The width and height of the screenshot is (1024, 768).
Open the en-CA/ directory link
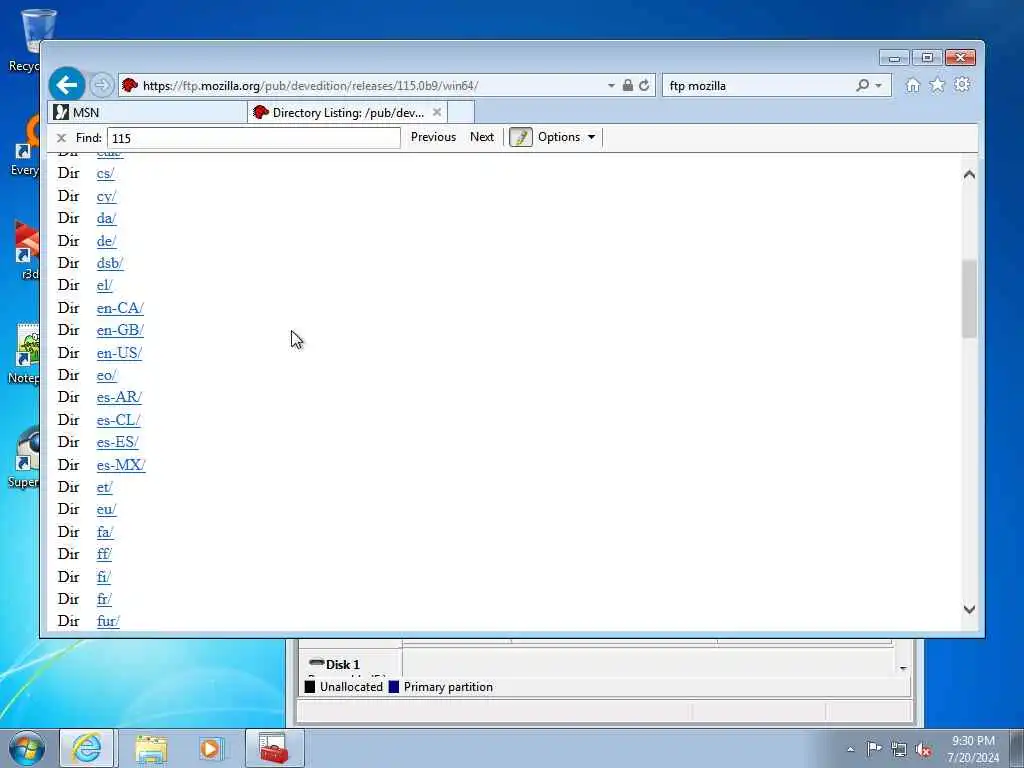pos(120,308)
